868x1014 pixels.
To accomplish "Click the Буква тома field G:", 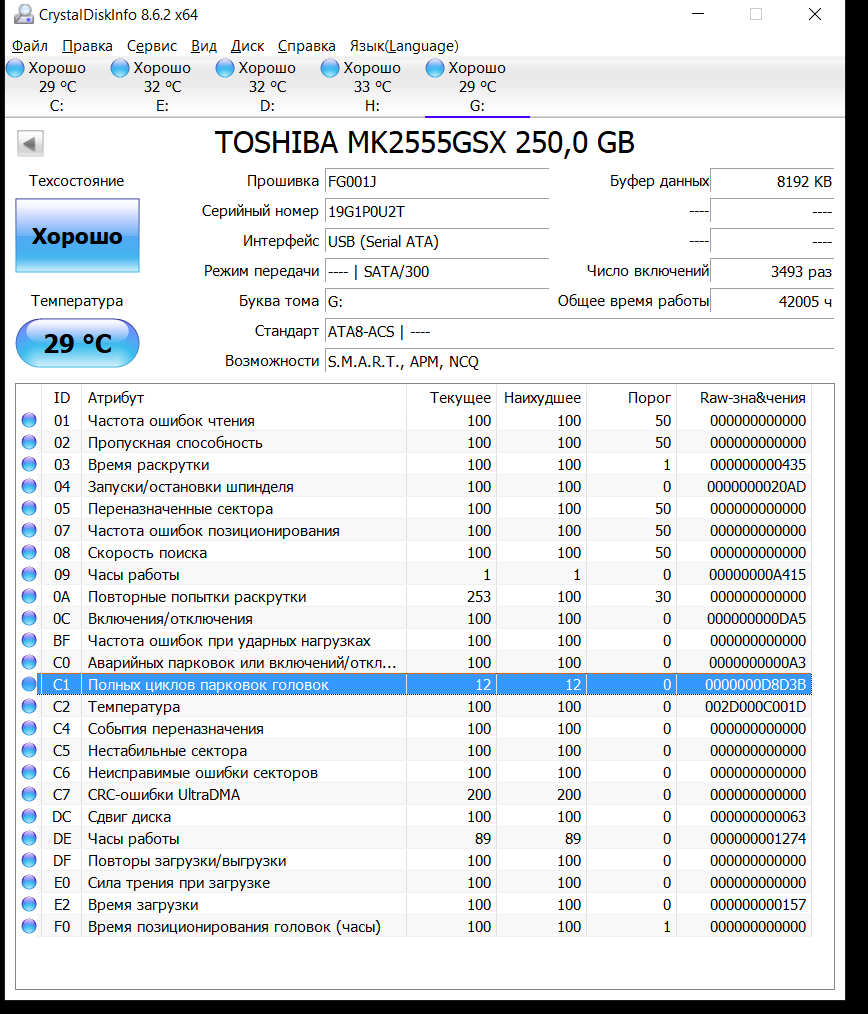I will 437,301.
